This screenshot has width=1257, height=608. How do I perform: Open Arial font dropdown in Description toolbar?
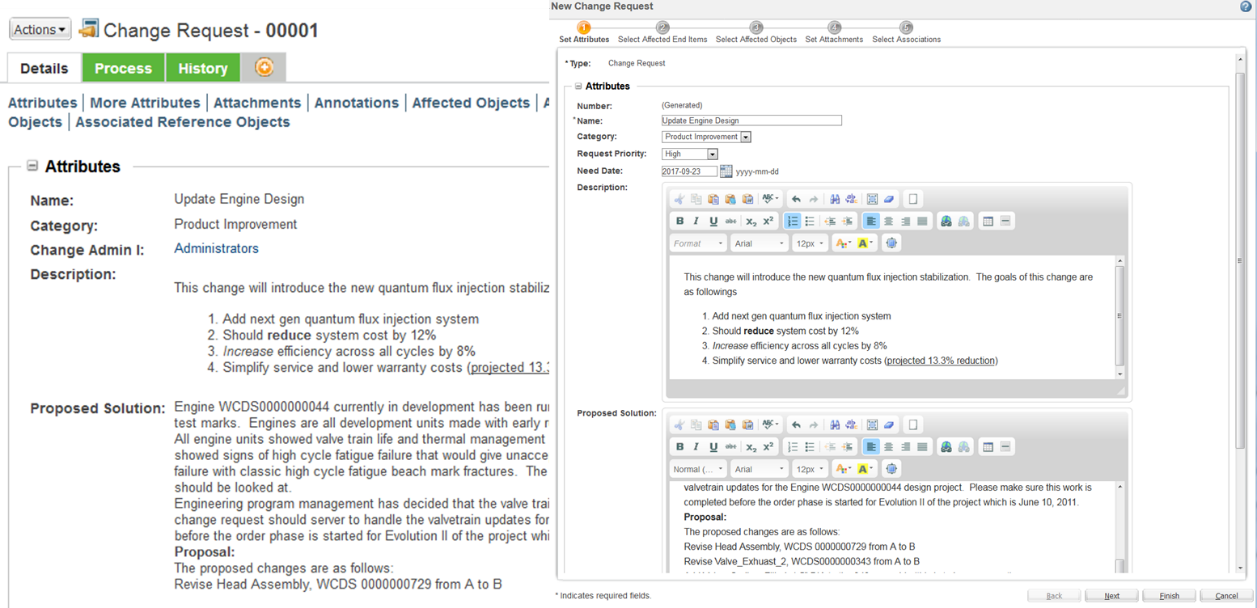pos(758,243)
